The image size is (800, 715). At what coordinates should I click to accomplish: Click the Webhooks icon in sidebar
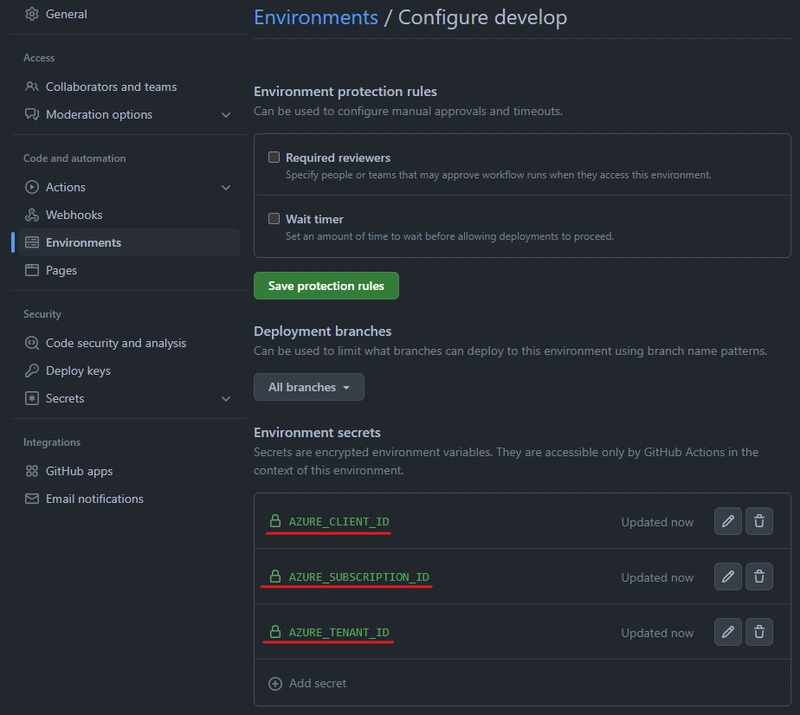pos(32,215)
